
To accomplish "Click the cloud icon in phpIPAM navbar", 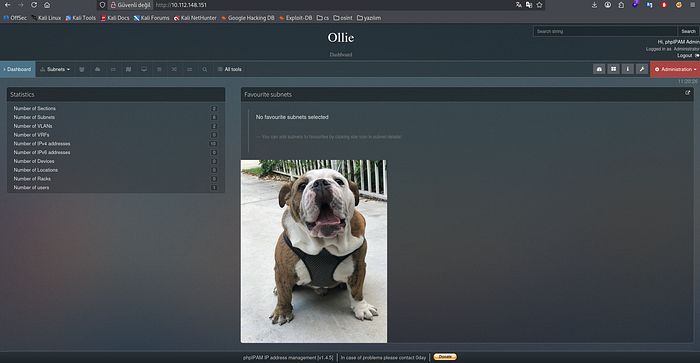I will coord(97,69).
